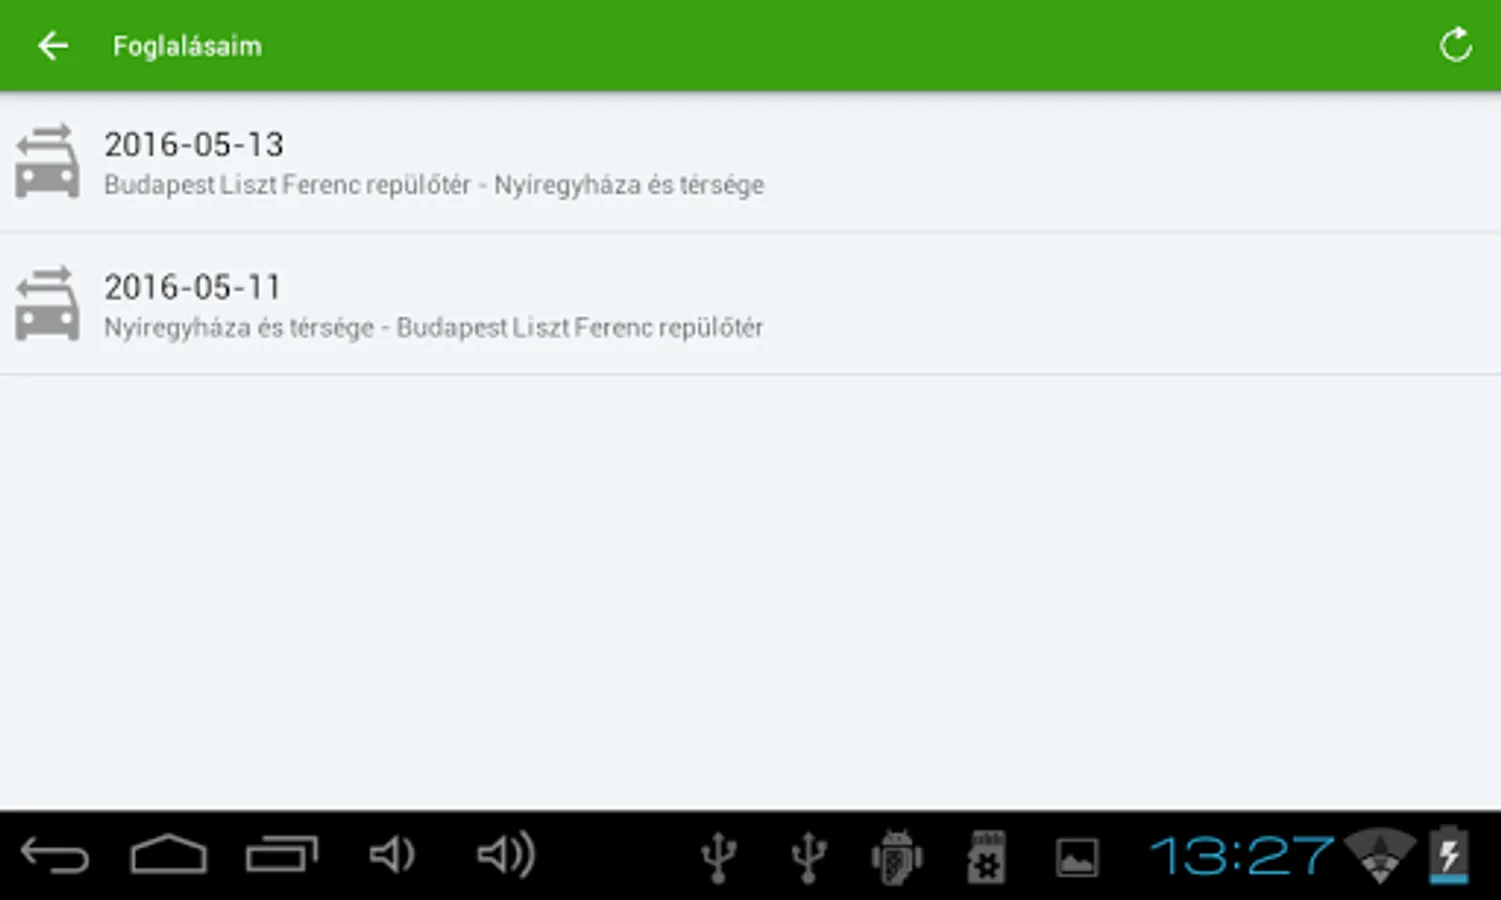The image size is (1501, 900).
Task: Tap the Foglalásaim title
Action: pos(187,46)
